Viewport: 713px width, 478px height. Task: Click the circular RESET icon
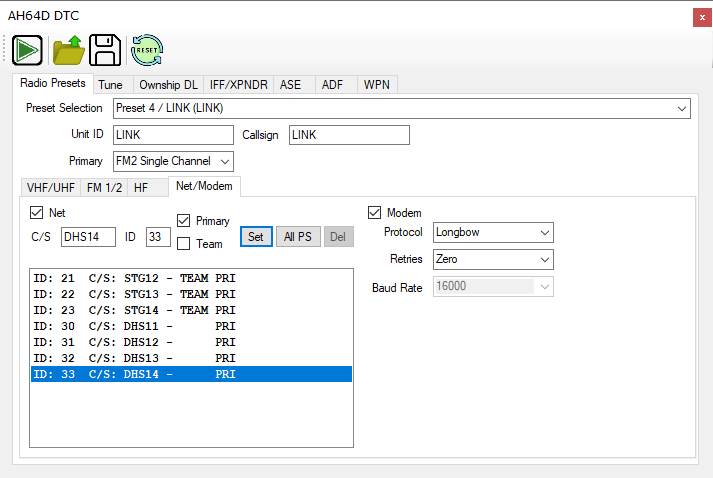pos(147,50)
